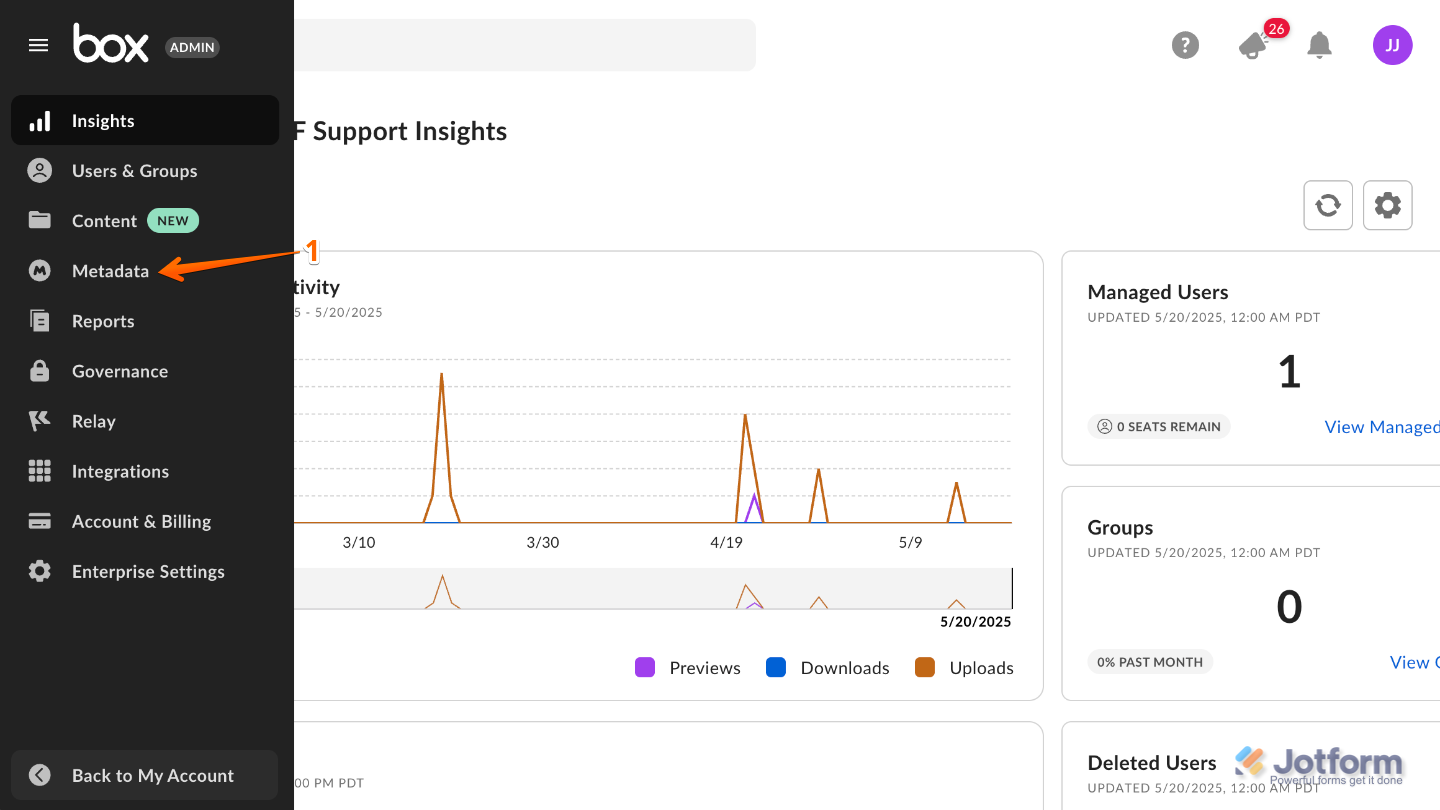1440x810 pixels.
Task: Open the View Managed users link
Action: [1382, 427]
